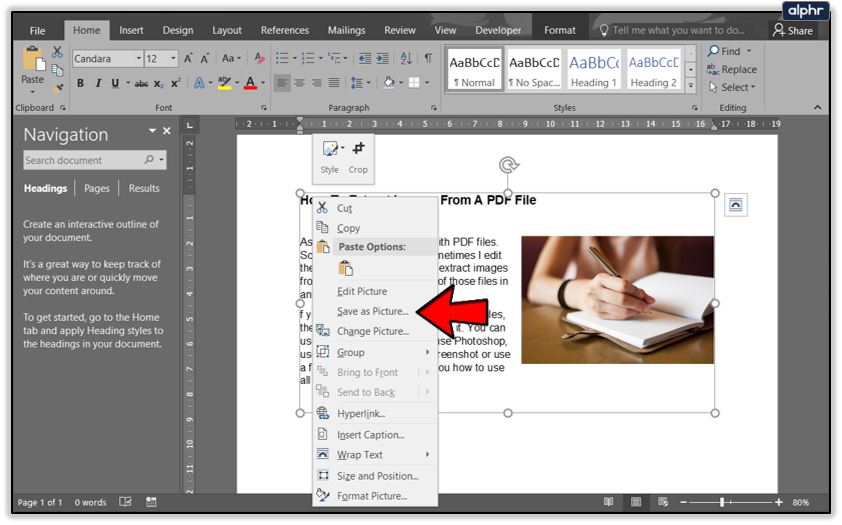Apply center paragraph alignment
The image size is (842, 525).
point(300,83)
